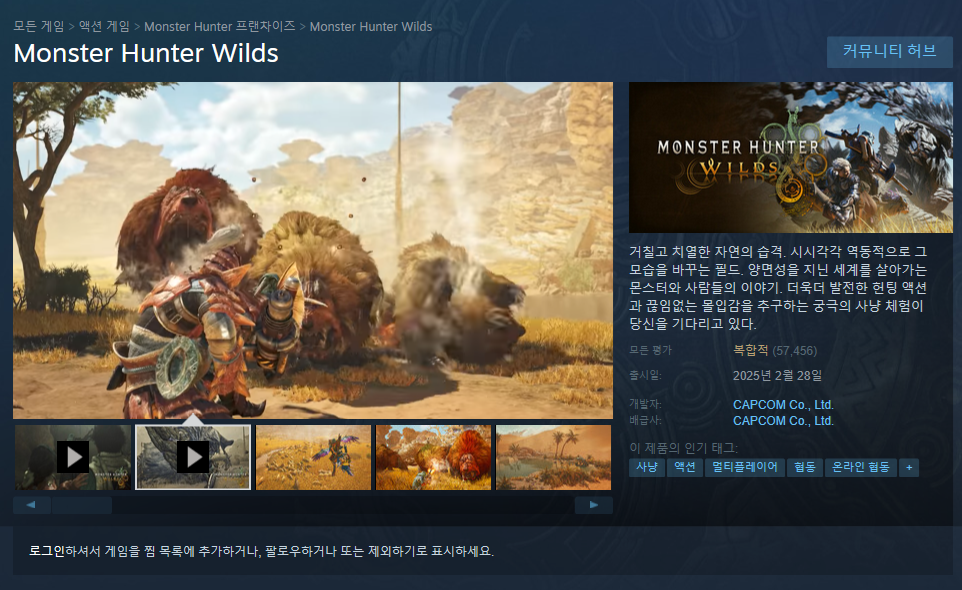Open the 복합적 review summary link
Screen dimensions: 962x590
tap(750, 350)
